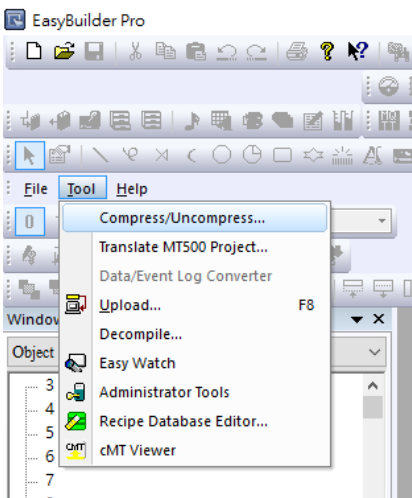Choose Upload... menu entry

point(195,305)
